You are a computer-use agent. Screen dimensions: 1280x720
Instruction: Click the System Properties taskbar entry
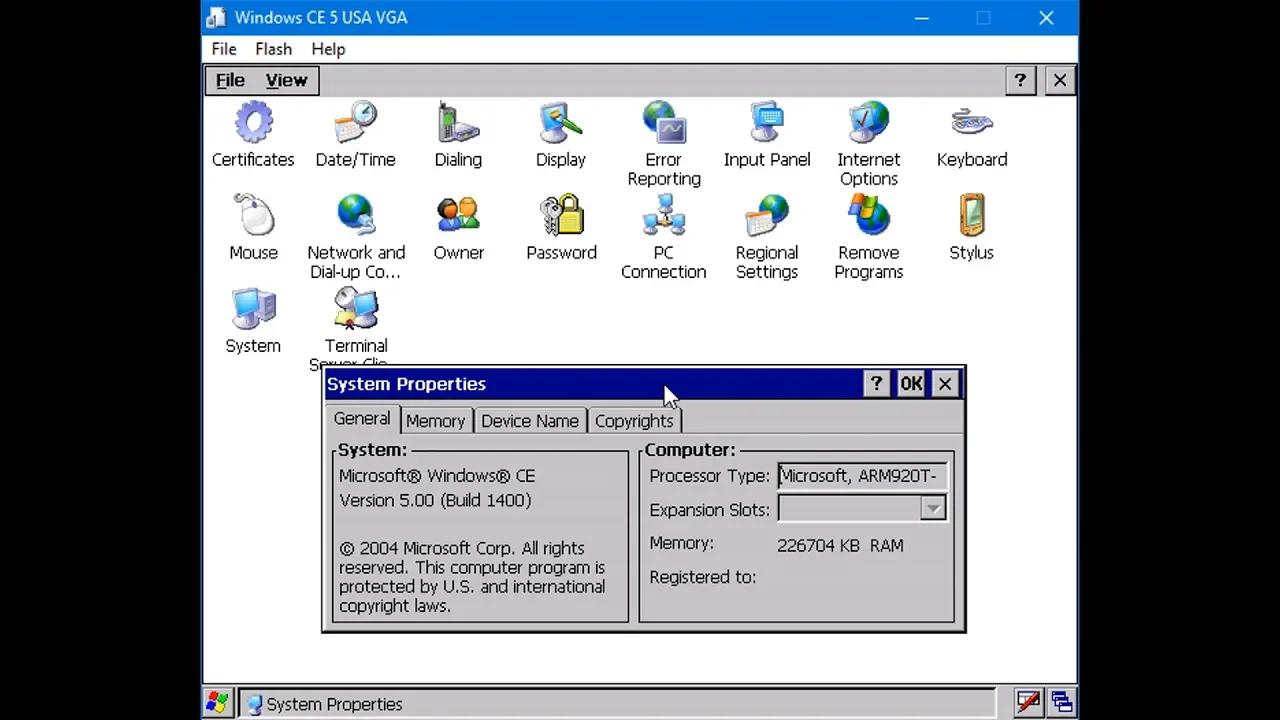[333, 704]
